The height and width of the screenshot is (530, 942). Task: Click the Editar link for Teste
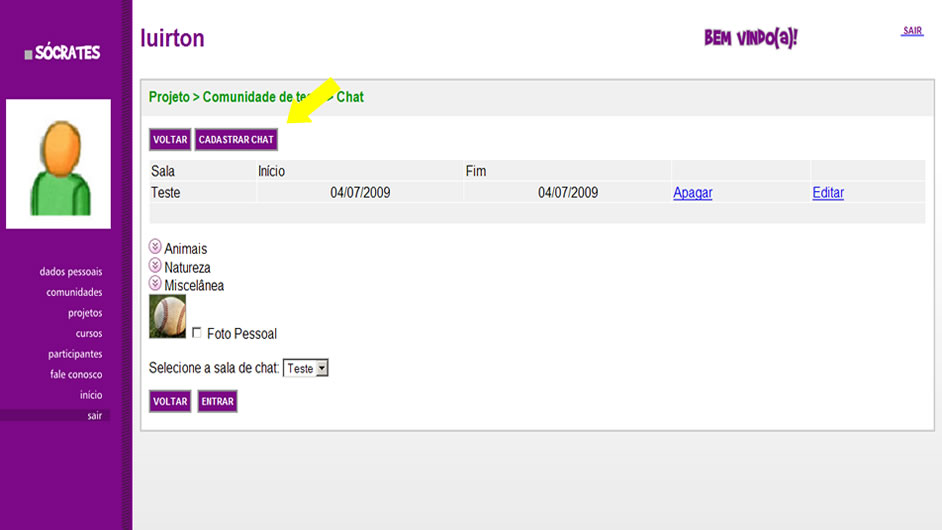[827, 193]
